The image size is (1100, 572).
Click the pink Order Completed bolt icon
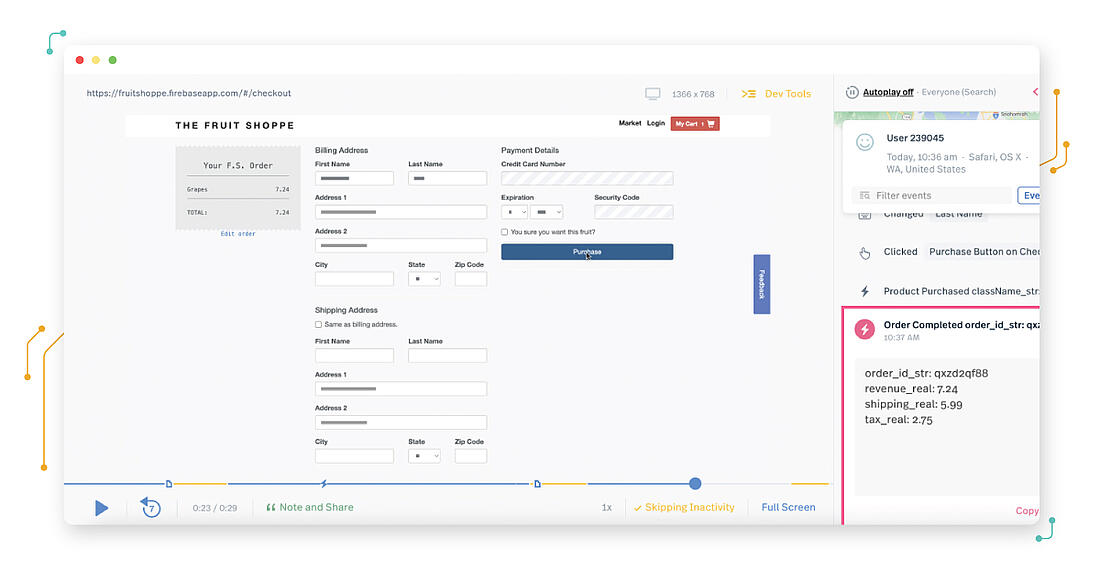[x=864, y=329]
